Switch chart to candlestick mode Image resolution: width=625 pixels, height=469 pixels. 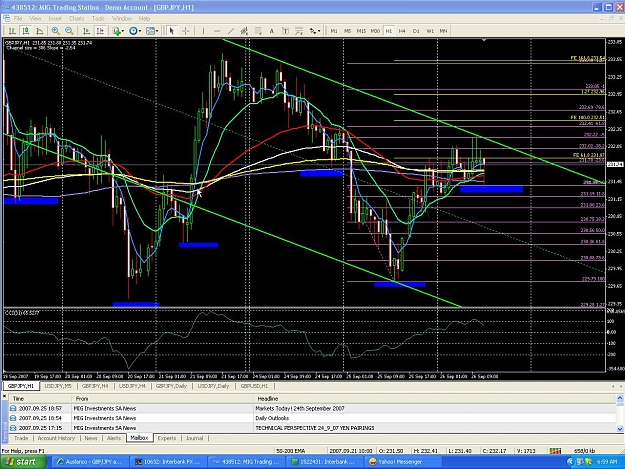click(26, 31)
